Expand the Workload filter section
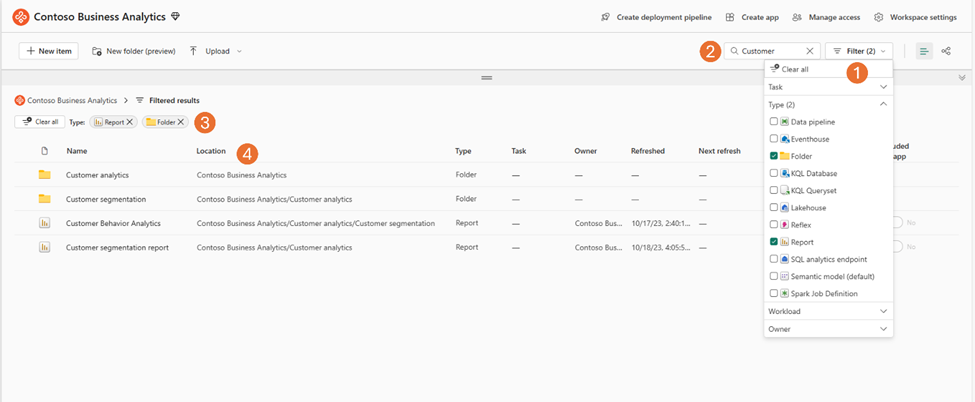This screenshot has height=402, width=975. tap(828, 311)
